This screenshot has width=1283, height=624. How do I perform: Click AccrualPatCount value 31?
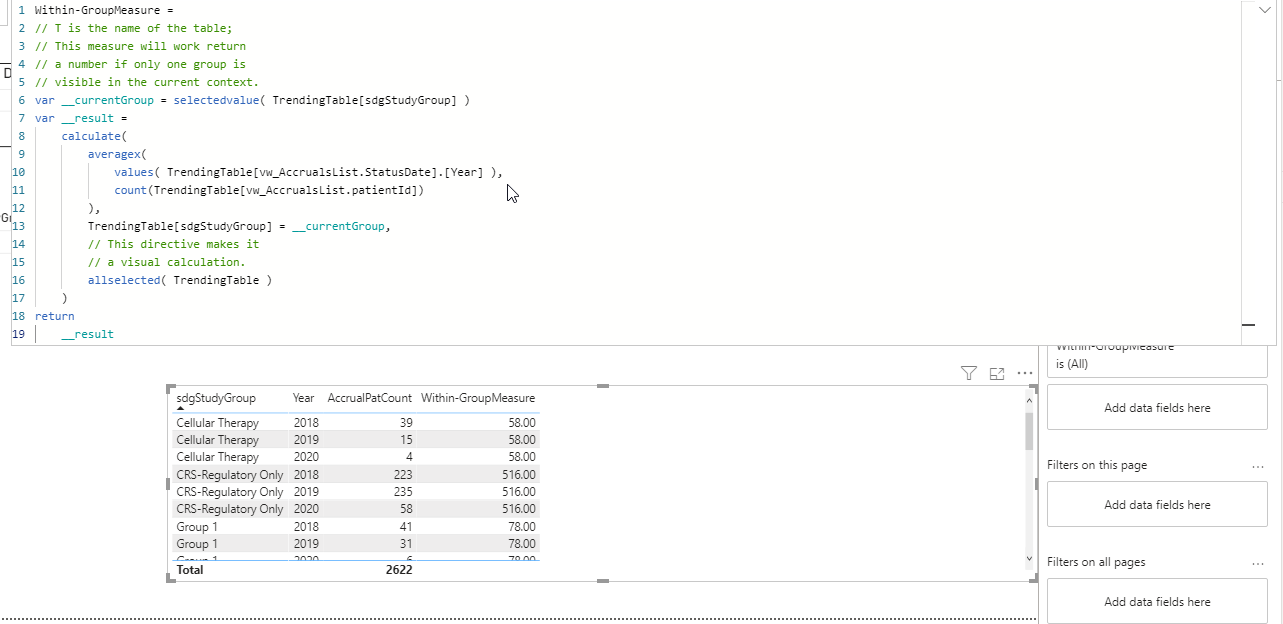point(405,544)
